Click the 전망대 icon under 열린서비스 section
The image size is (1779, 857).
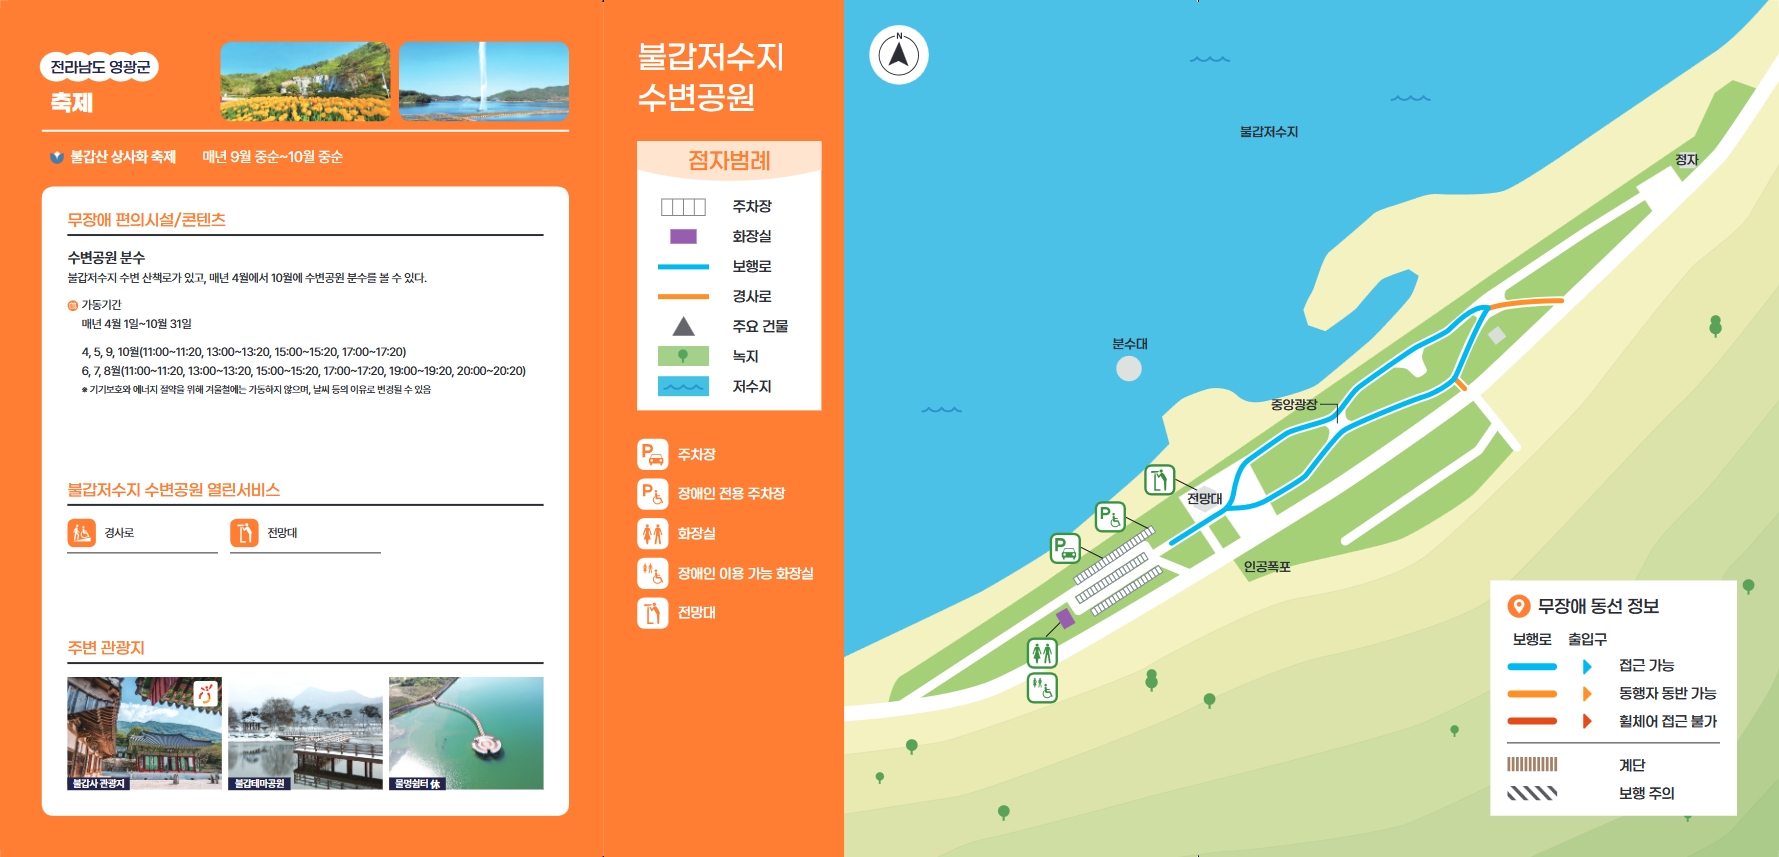click(244, 533)
